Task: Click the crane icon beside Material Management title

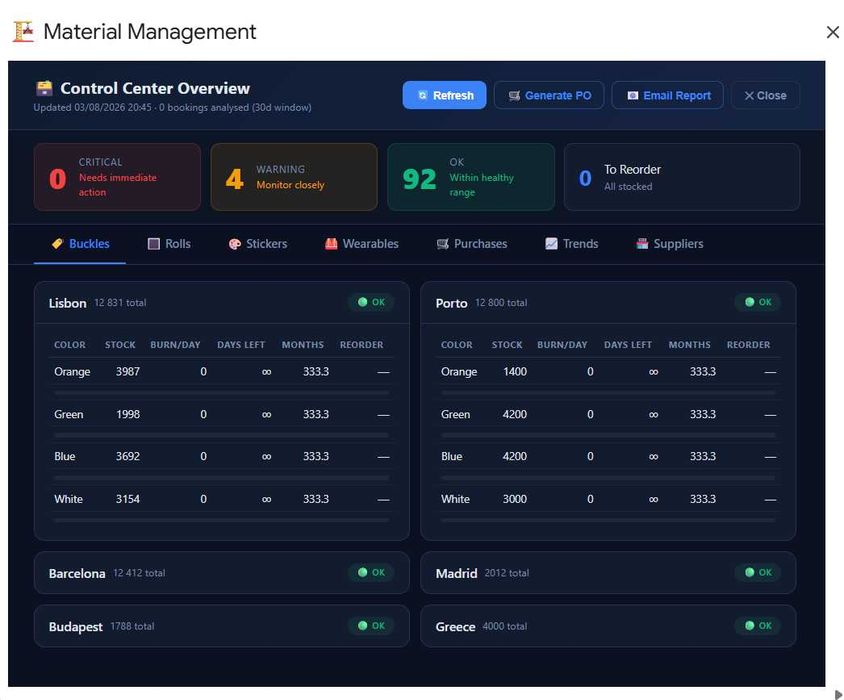Action: coord(23,31)
